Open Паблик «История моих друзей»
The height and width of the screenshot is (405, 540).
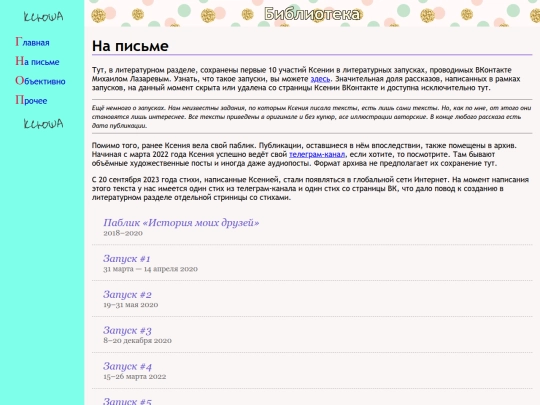181,223
